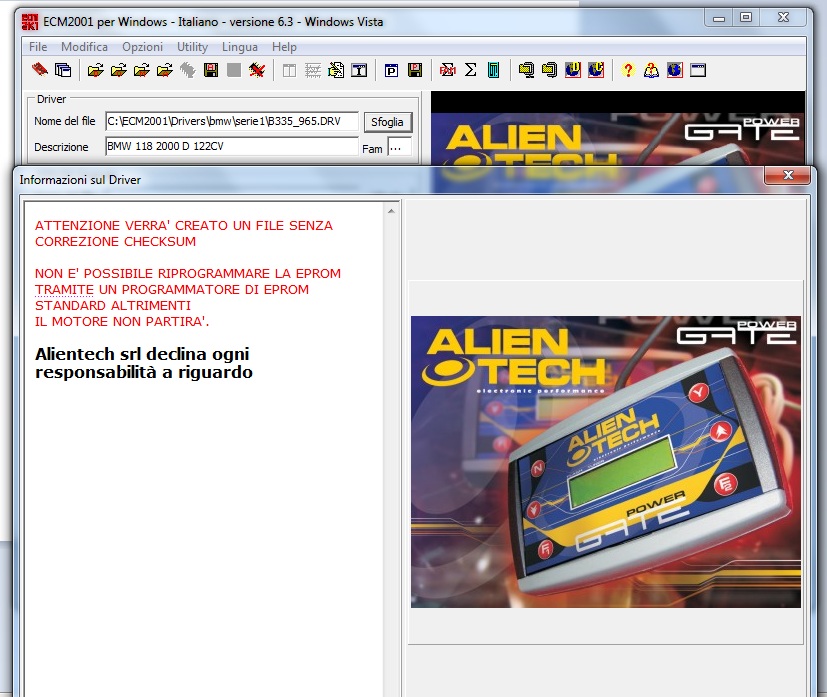Close the ECM2001 main window

pyautogui.click(x=783, y=18)
